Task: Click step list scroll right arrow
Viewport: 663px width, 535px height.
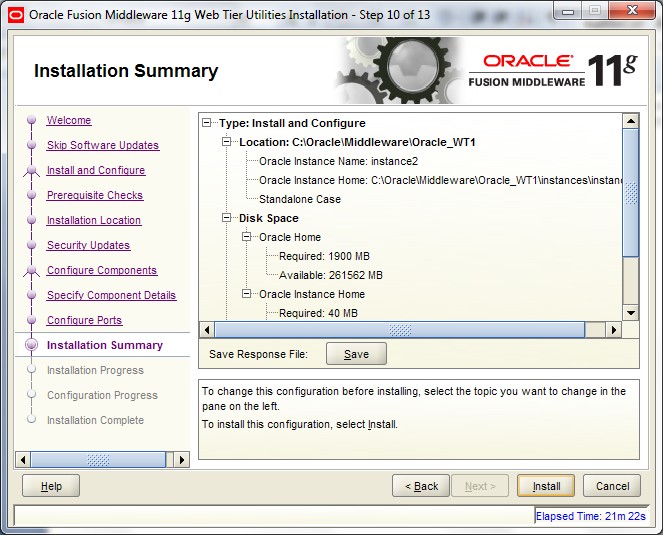Action: click(x=182, y=460)
